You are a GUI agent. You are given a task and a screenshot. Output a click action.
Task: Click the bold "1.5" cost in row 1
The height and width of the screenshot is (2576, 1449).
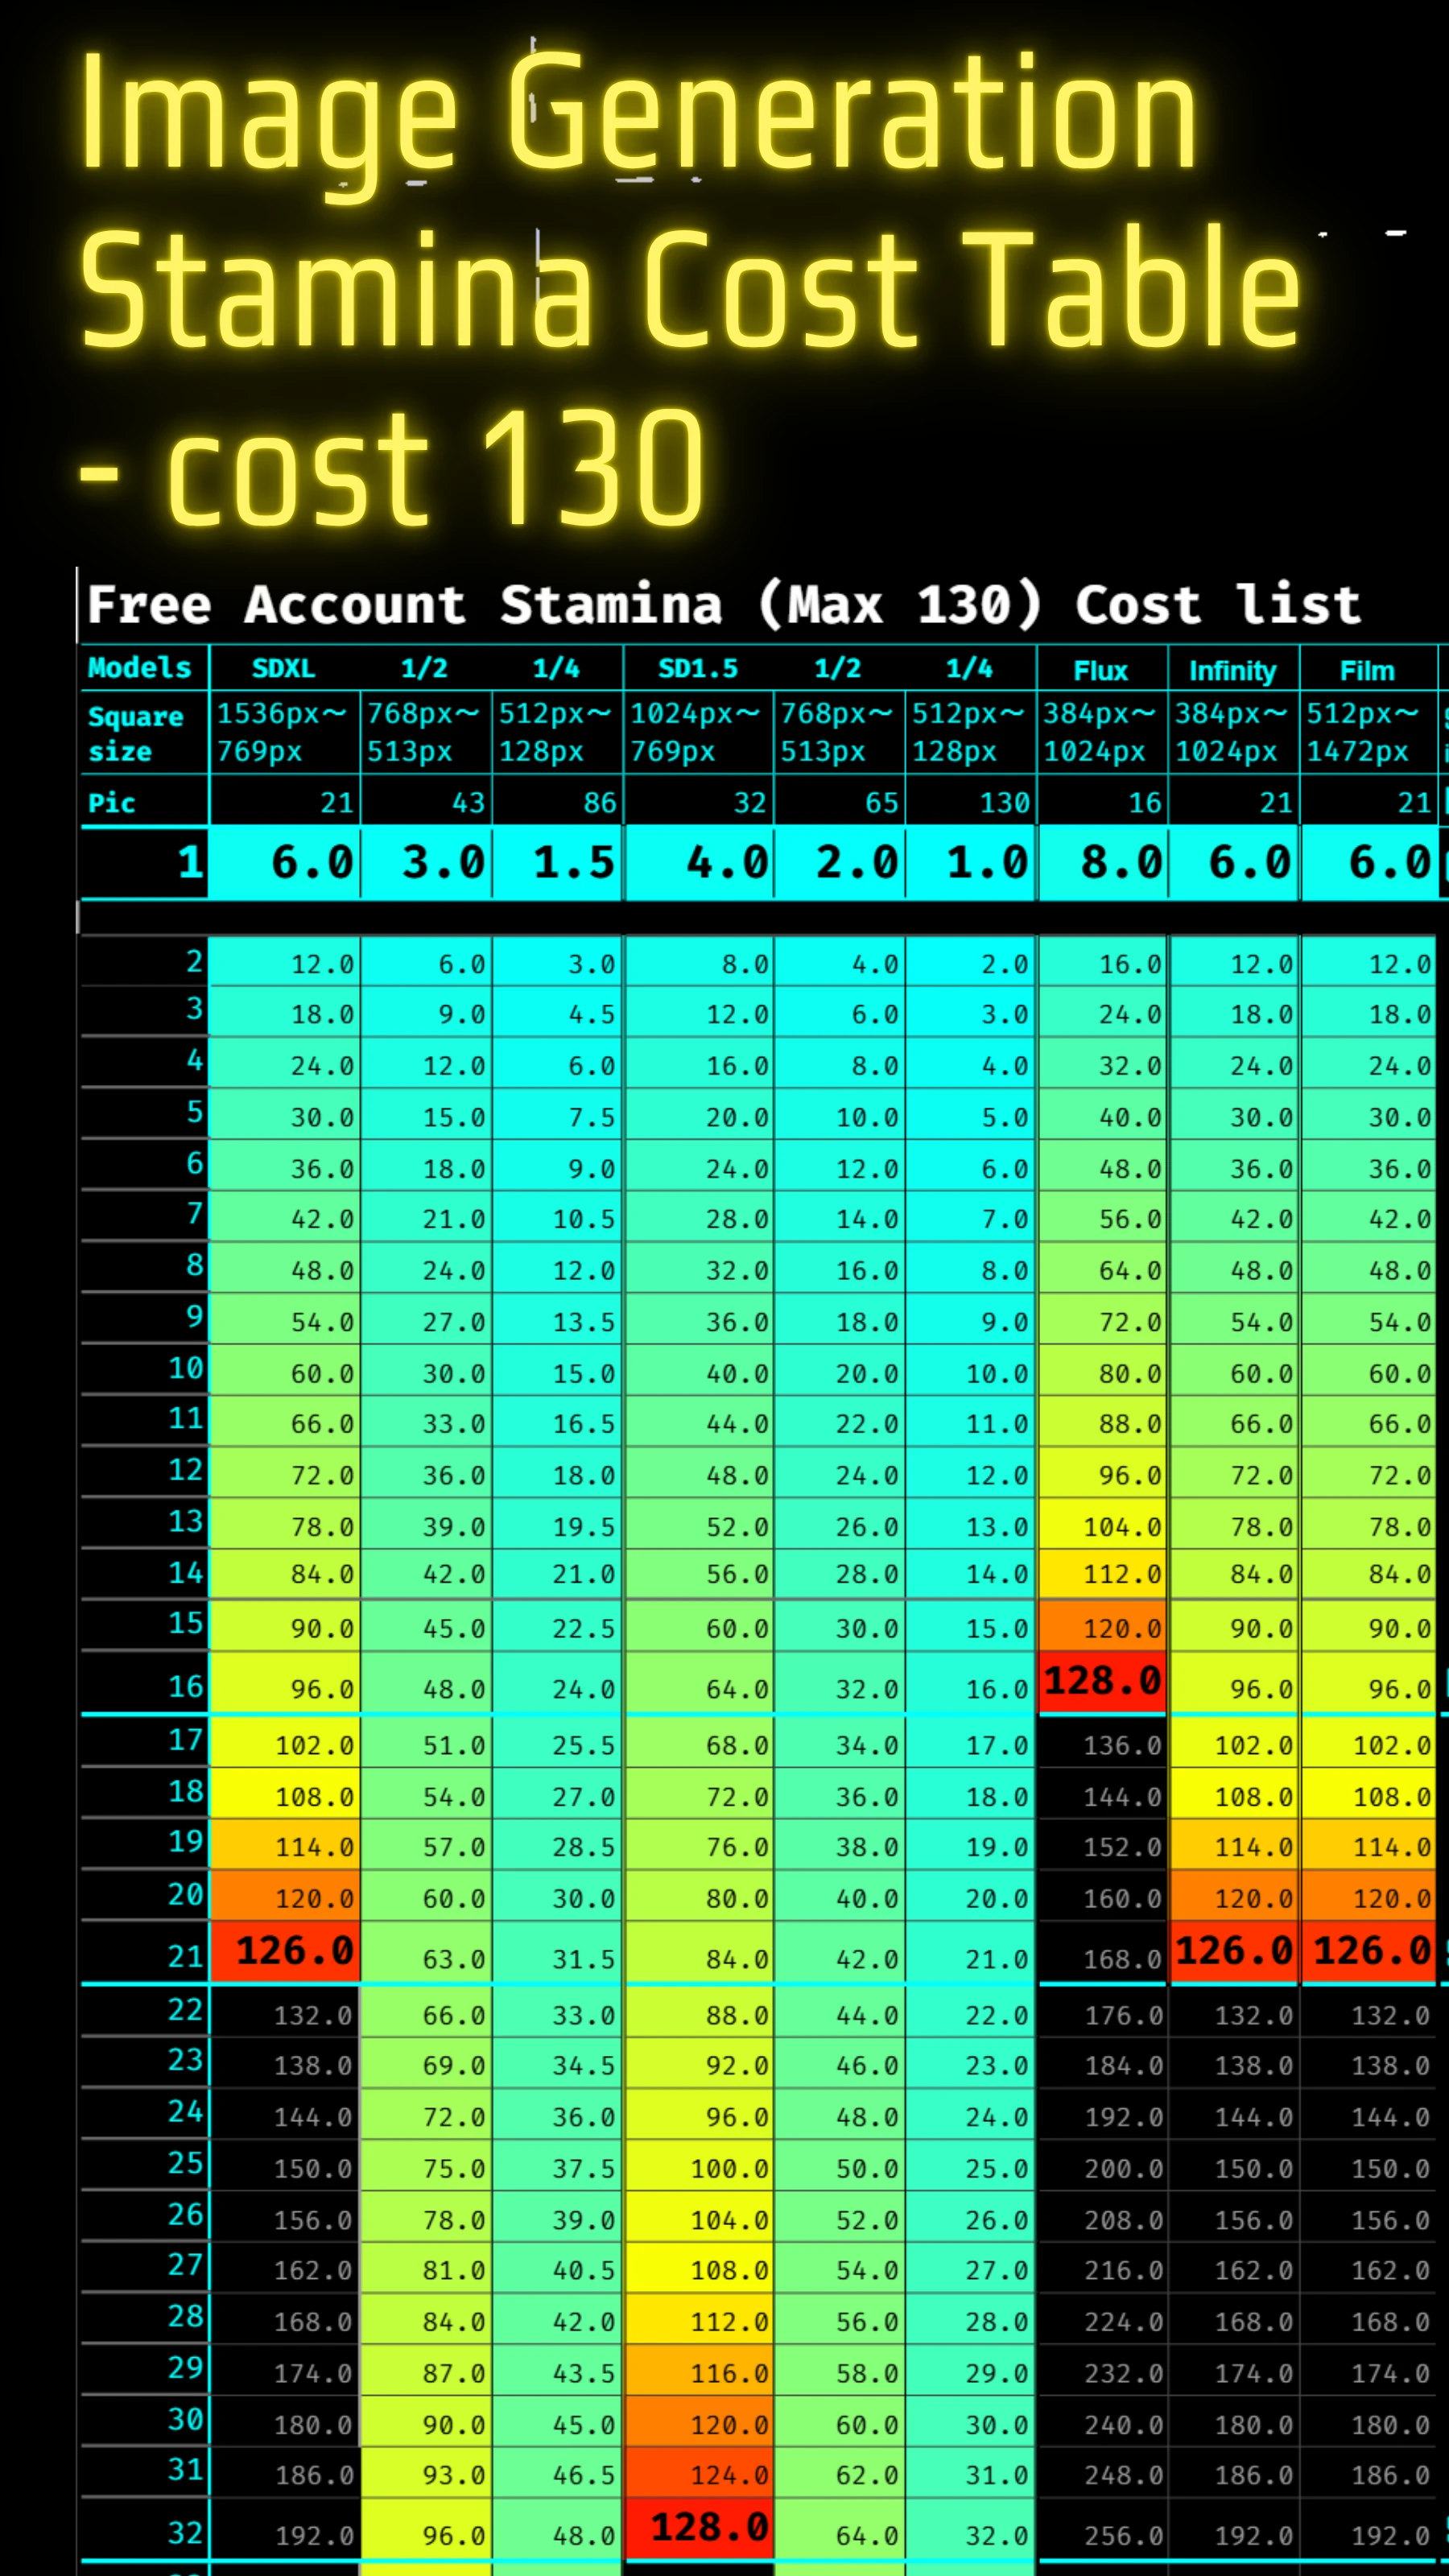(x=574, y=863)
